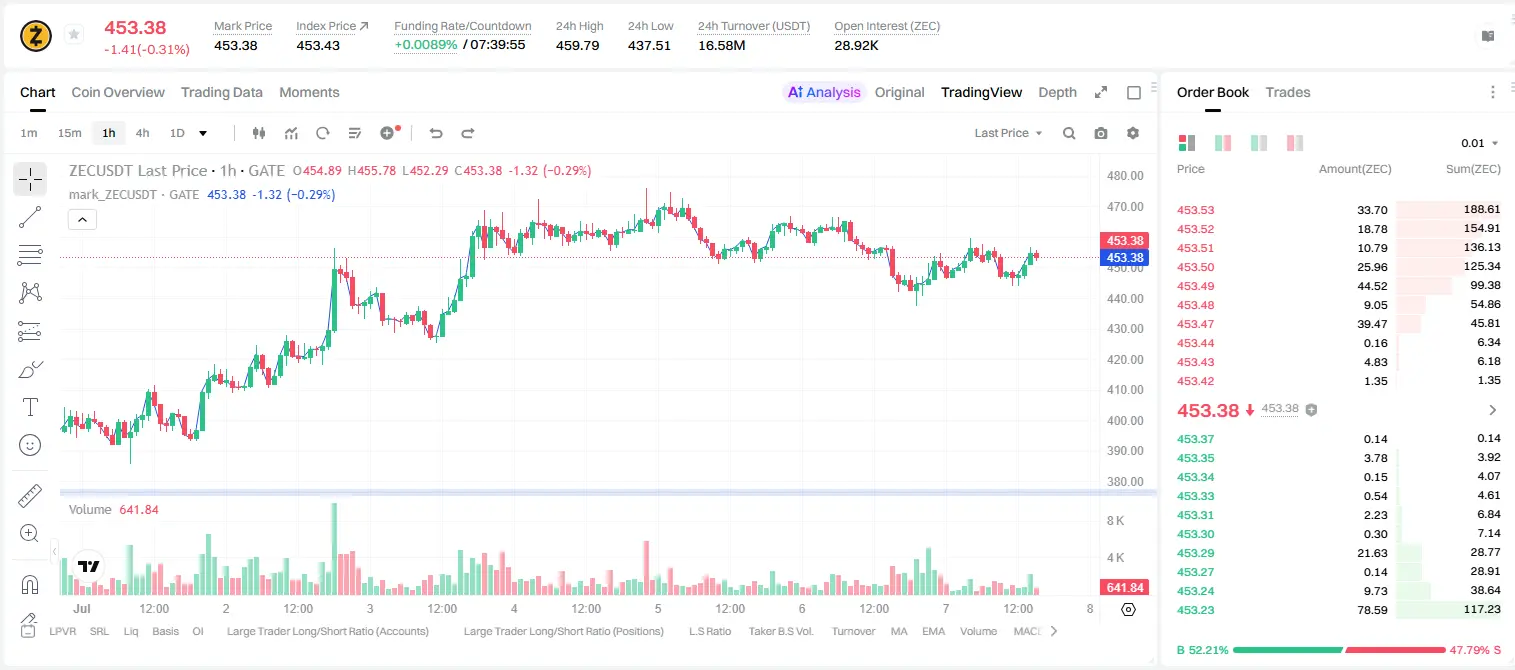This screenshot has height=670, width=1515.
Task: Add ZEC to favorites star
Action: click(x=74, y=35)
